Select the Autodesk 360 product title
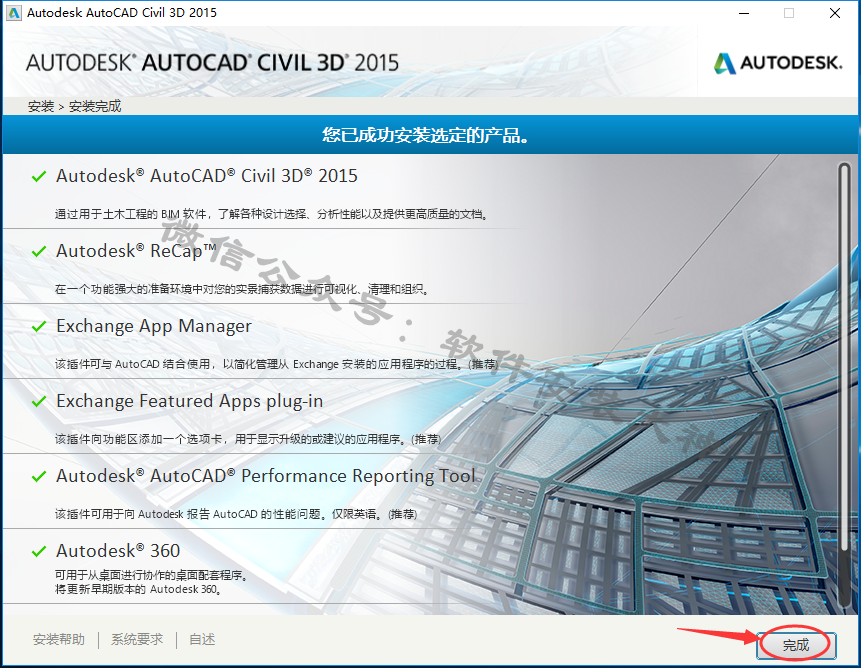The height and width of the screenshot is (668, 861). 118,551
